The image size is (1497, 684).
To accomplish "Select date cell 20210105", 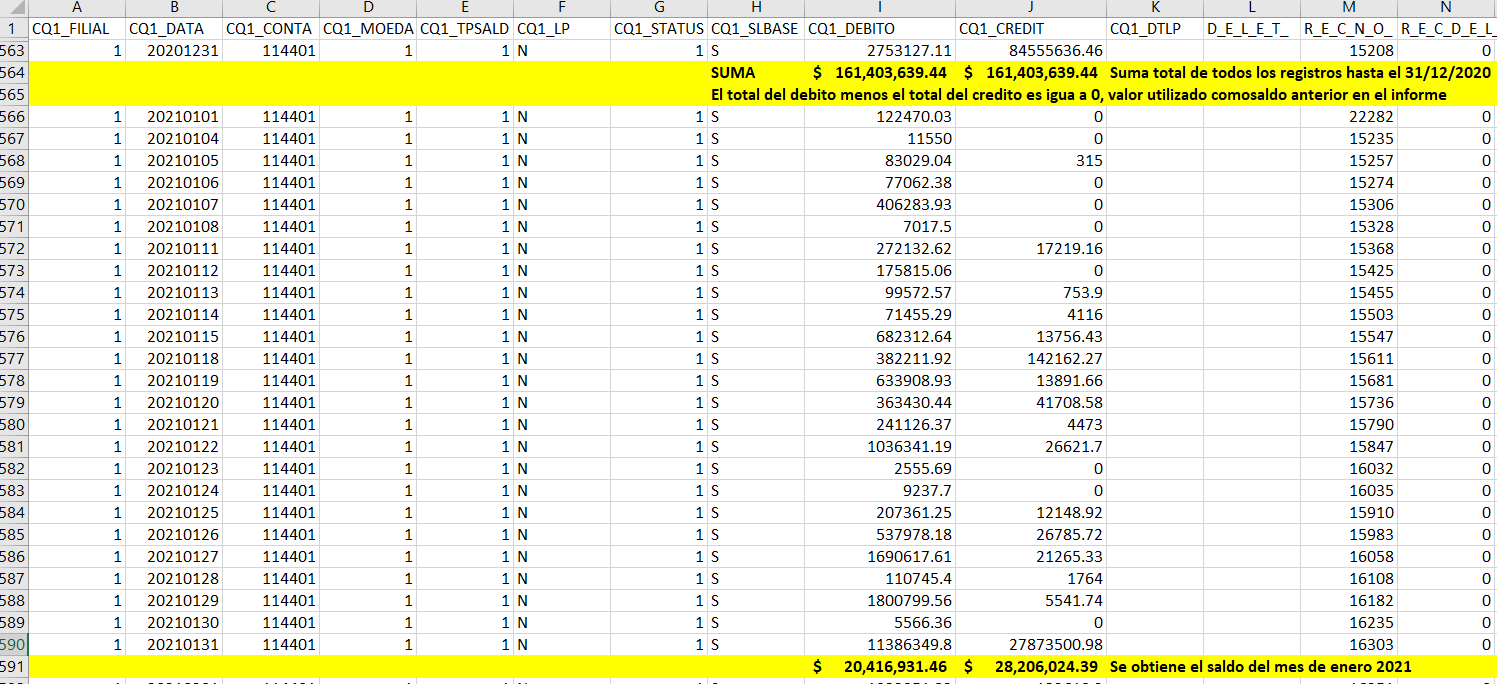I will click(x=175, y=161).
